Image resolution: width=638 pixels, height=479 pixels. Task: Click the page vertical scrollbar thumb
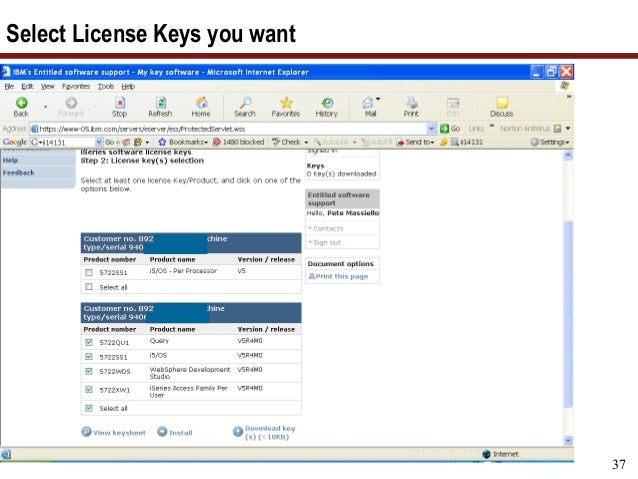pos(568,313)
